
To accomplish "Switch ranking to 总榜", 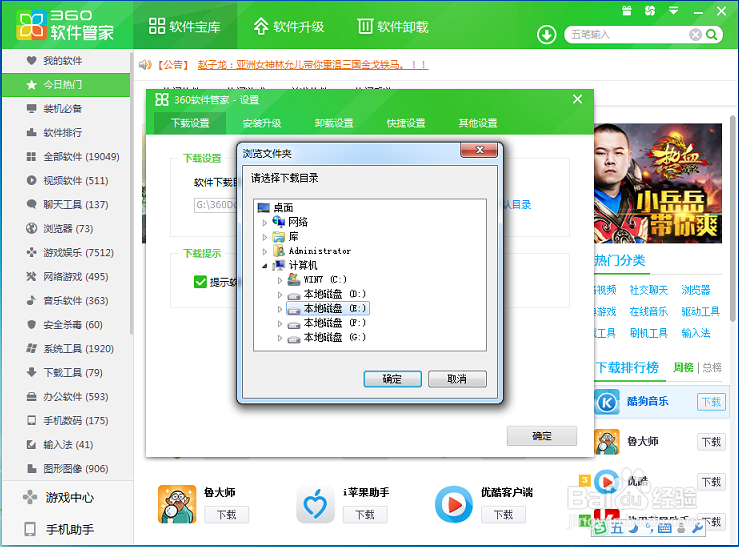I will click(712, 367).
